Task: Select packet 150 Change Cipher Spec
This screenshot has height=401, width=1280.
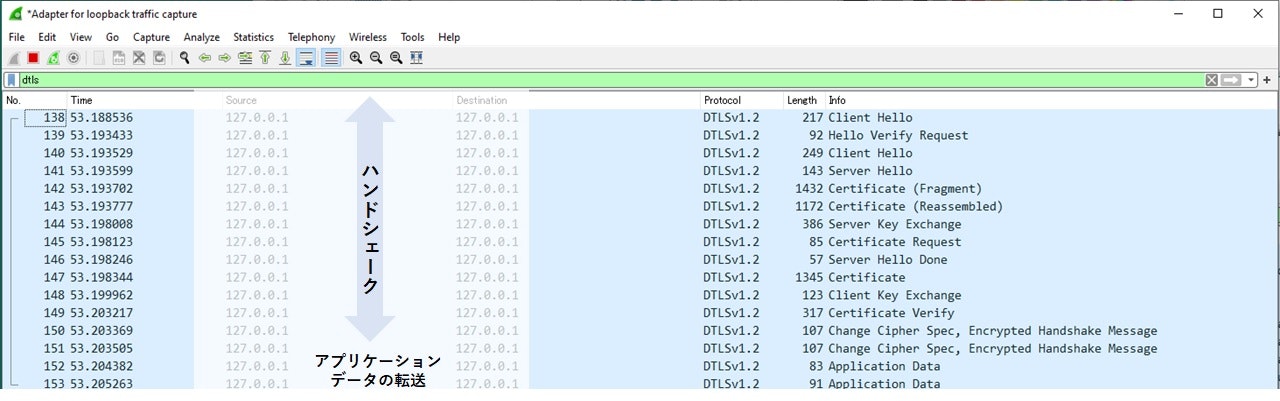Action: [x=640, y=331]
